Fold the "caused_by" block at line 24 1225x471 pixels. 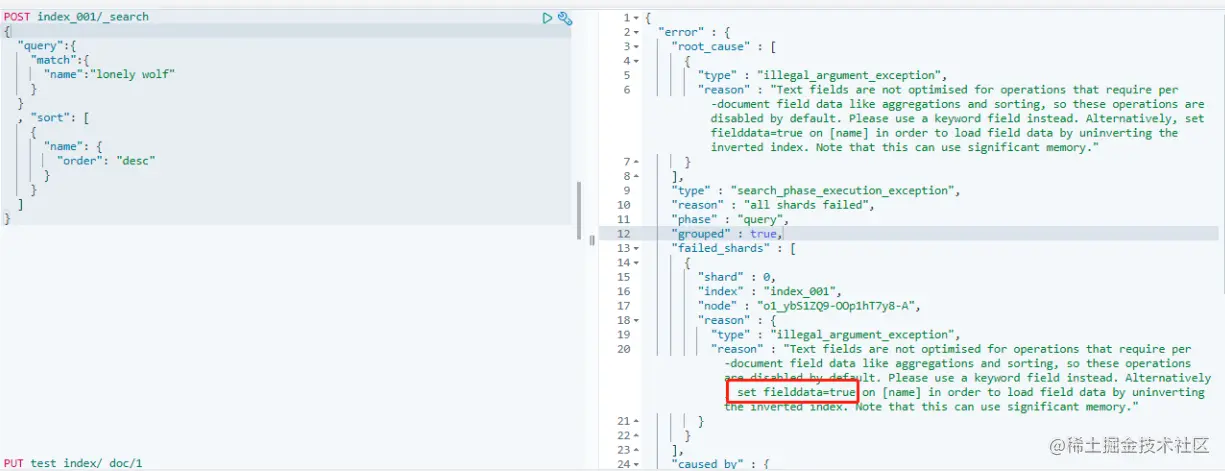[638, 464]
